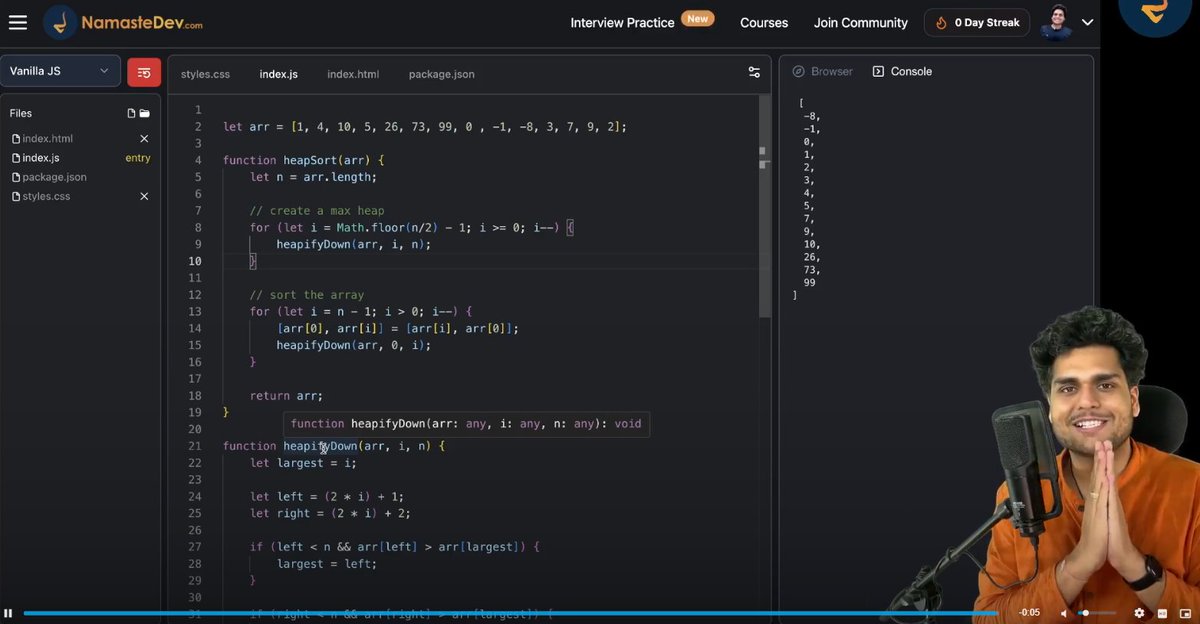Create a new folder in Files panel
The height and width of the screenshot is (624, 1200).
click(144, 113)
